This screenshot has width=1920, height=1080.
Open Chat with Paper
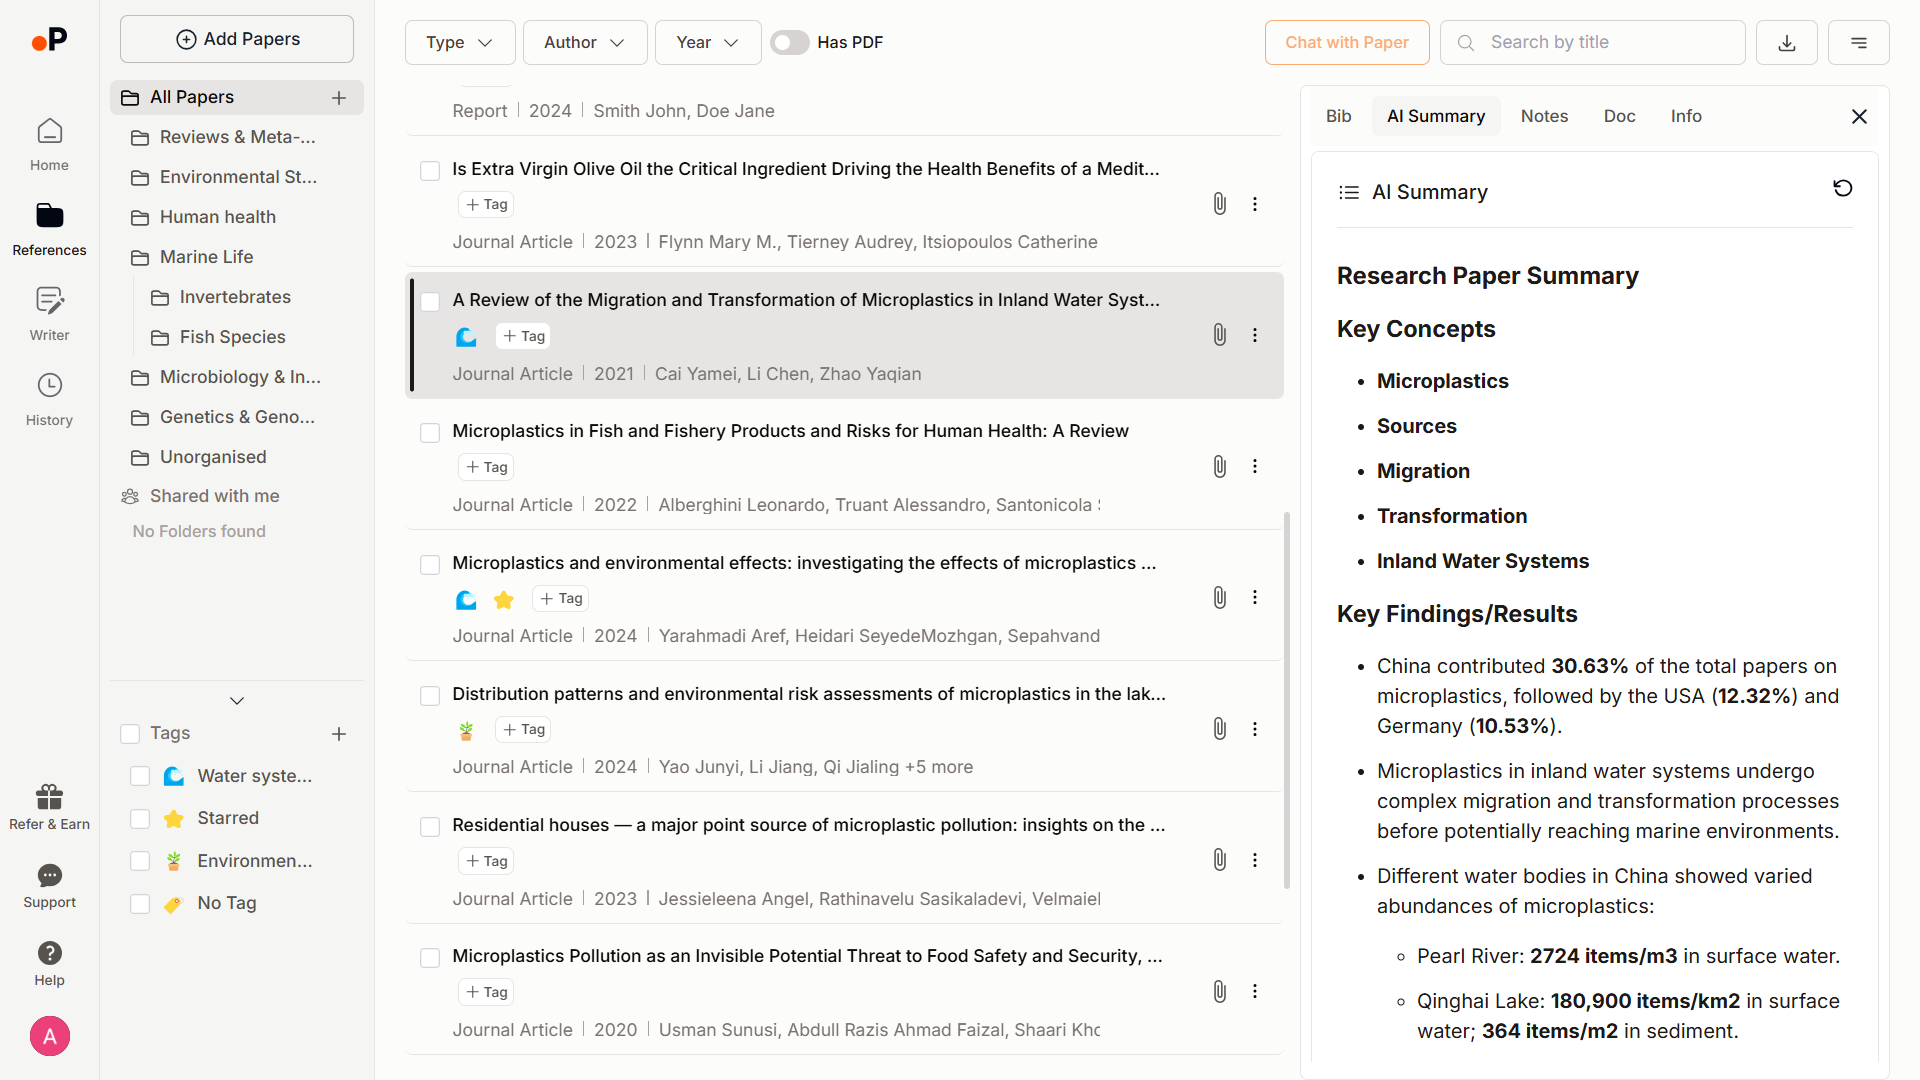tap(1346, 42)
